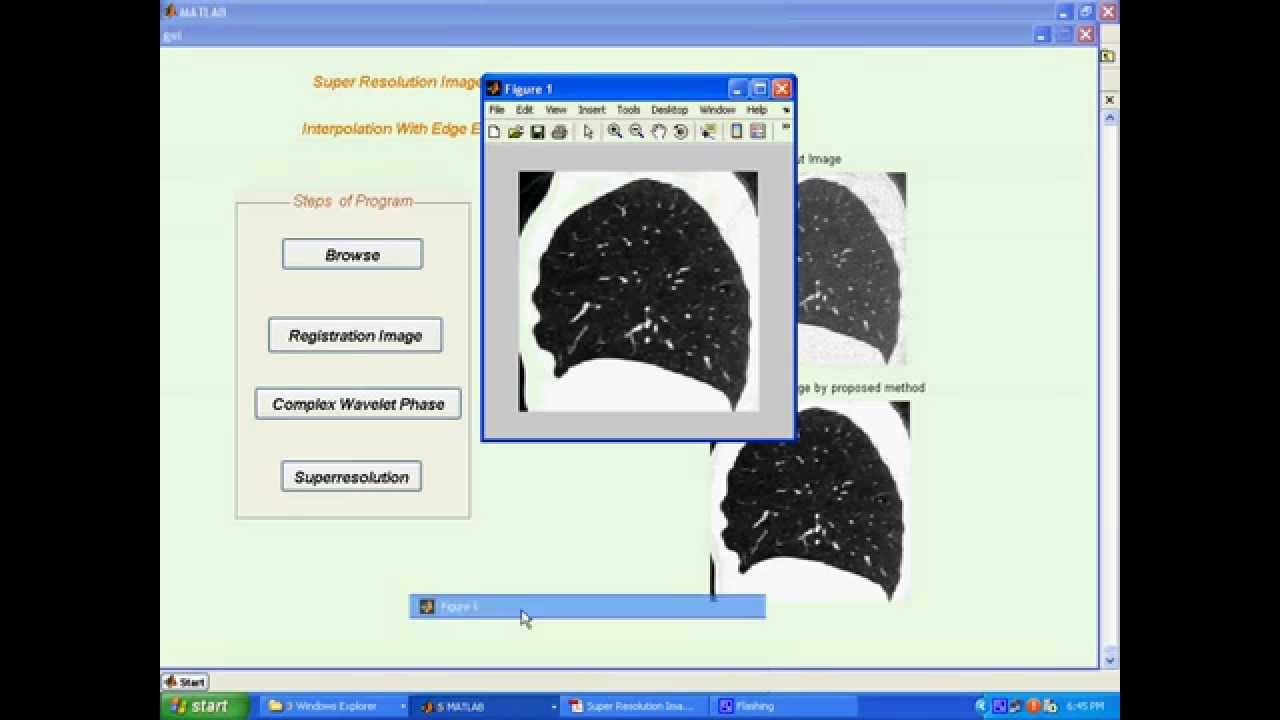1280x720 pixels.
Task: Click the scroll up arrow on right scrollbar
Action: [1109, 118]
